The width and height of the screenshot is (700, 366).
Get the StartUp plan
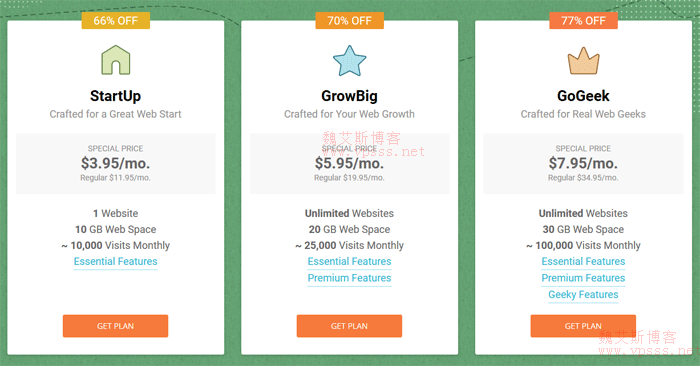click(116, 326)
